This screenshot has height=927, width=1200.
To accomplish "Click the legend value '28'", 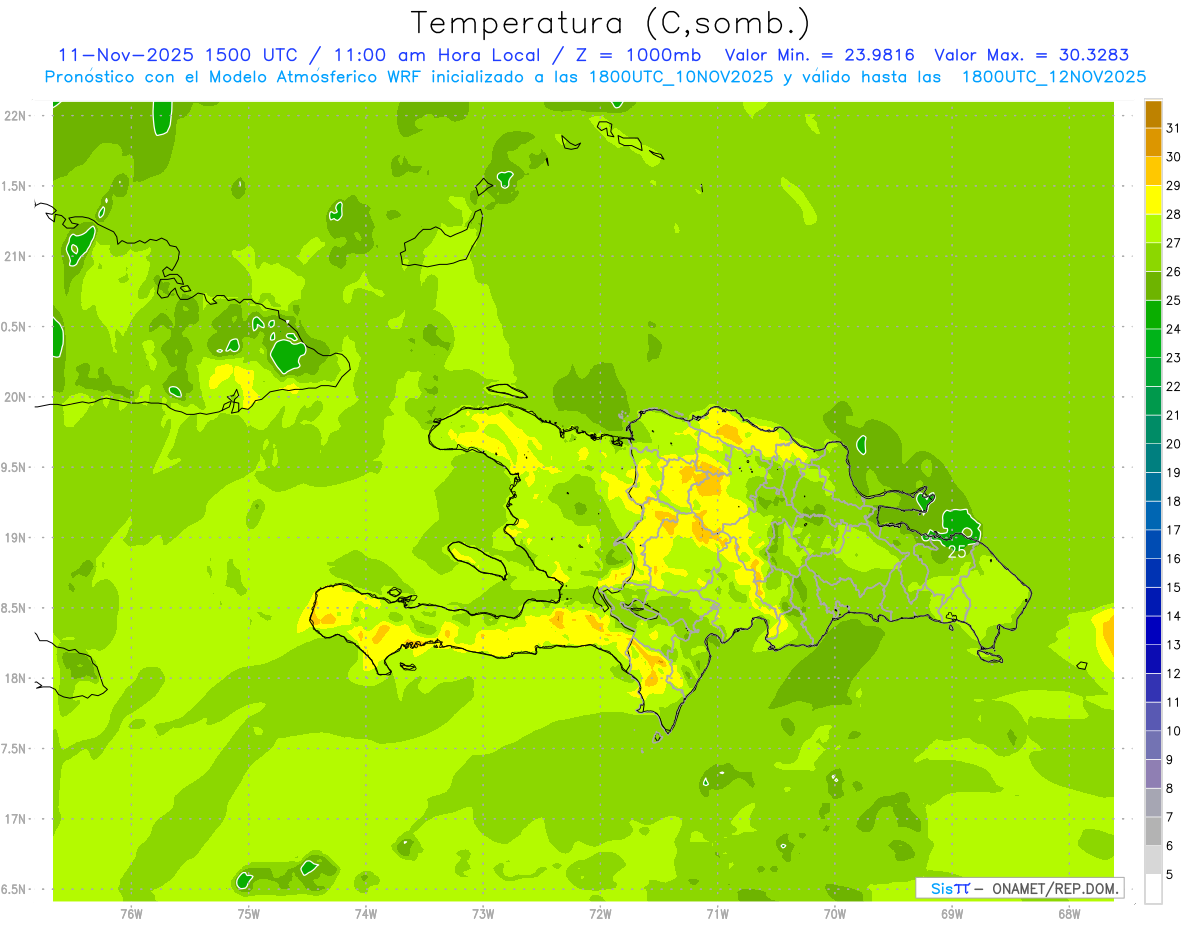I will (x=1173, y=214).
